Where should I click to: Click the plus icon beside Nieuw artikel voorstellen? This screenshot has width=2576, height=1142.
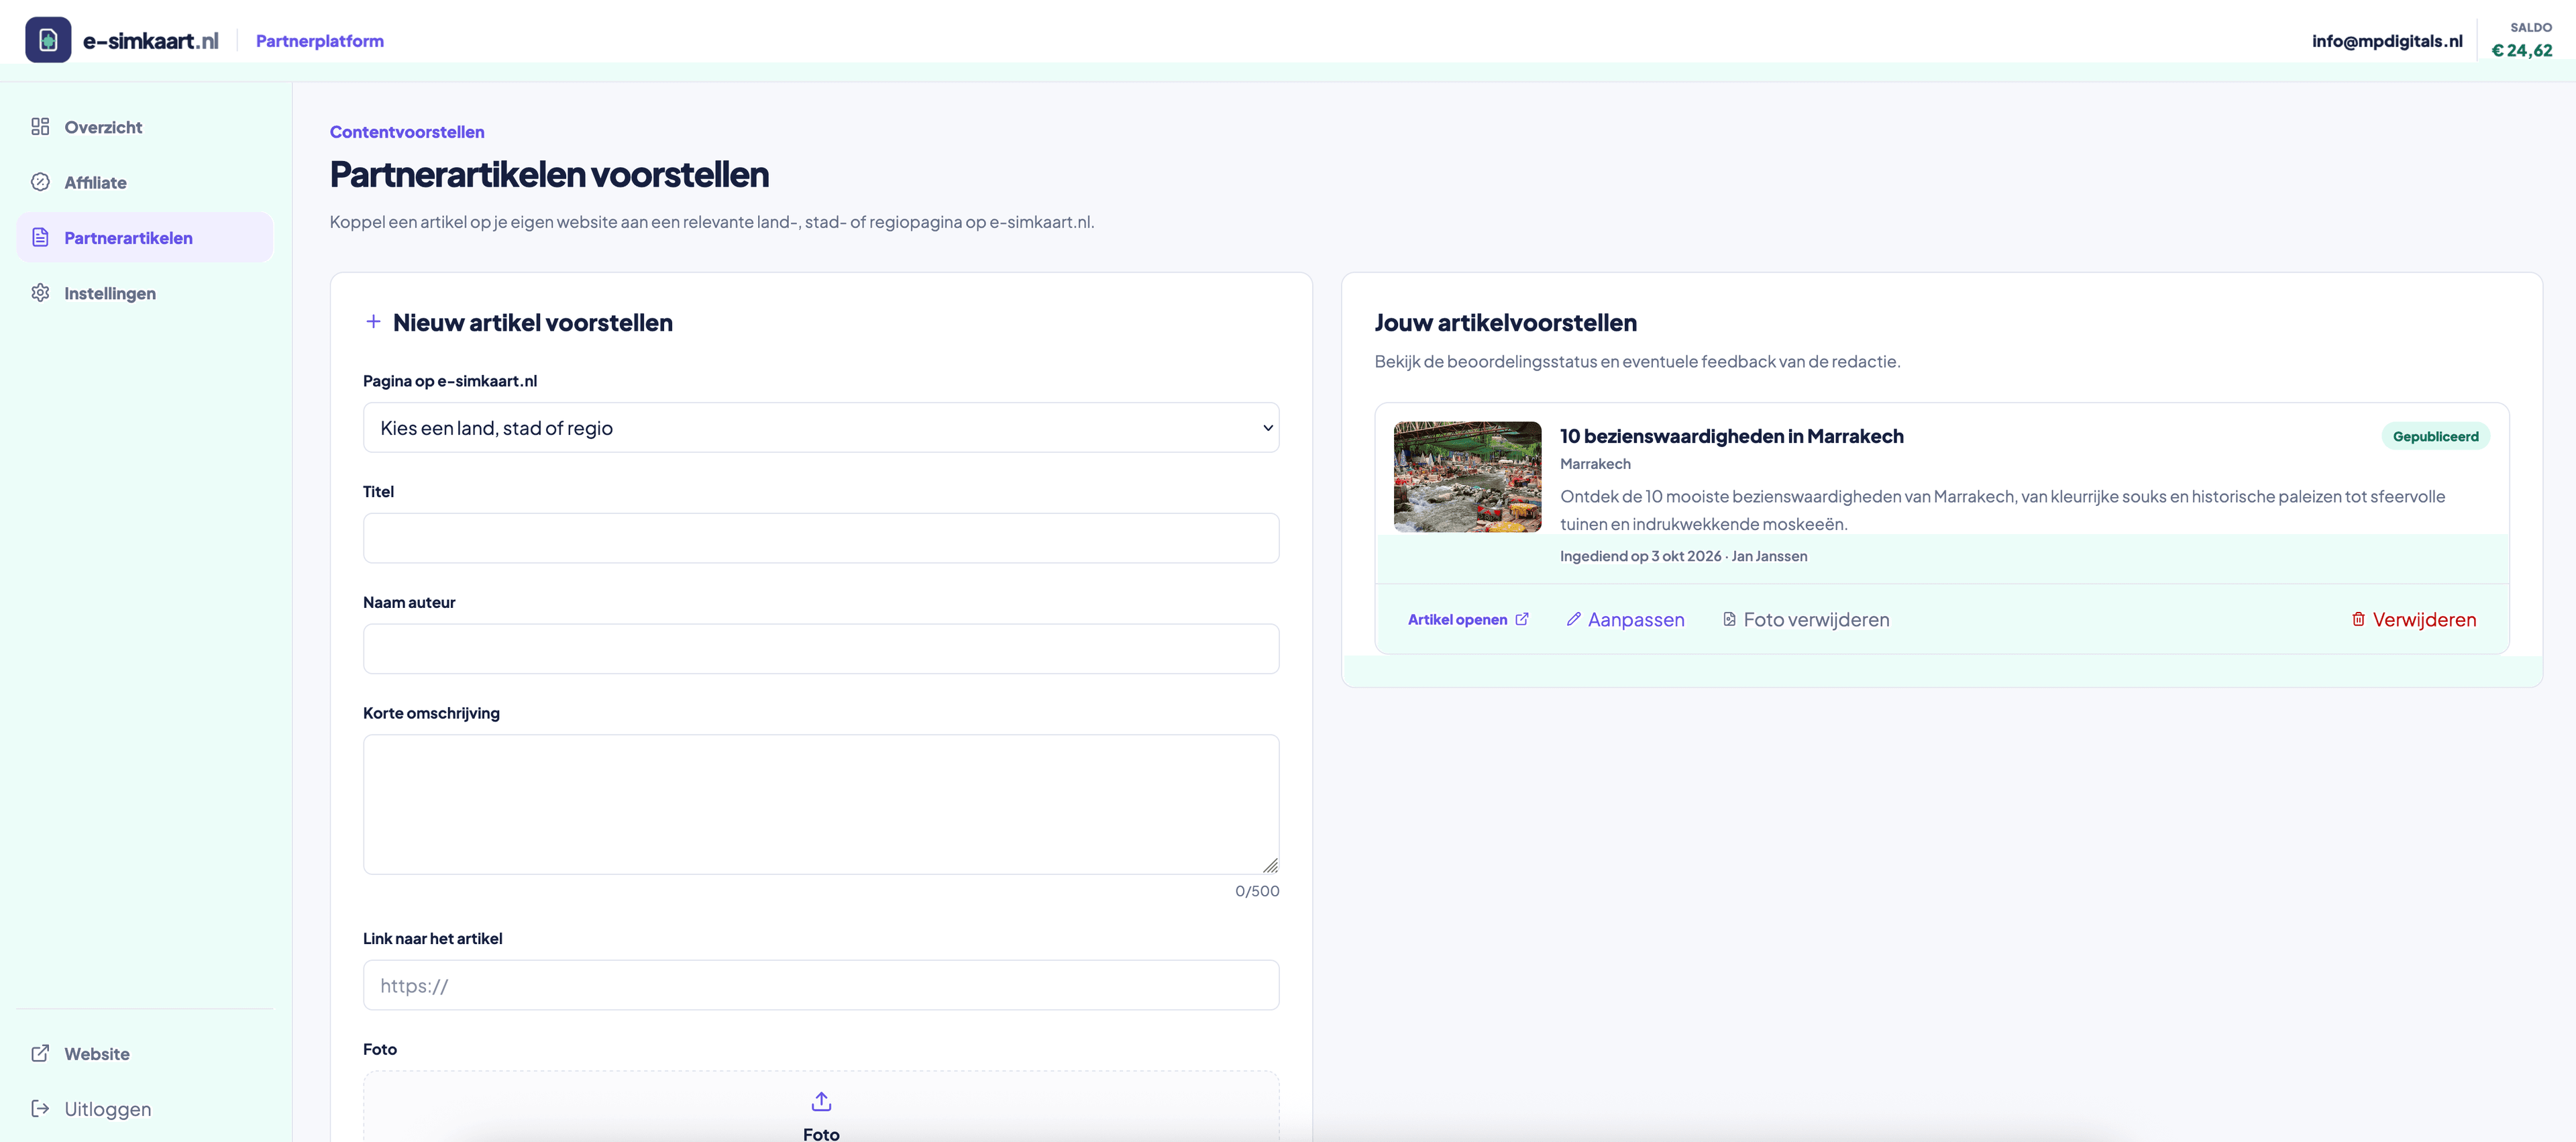[373, 321]
